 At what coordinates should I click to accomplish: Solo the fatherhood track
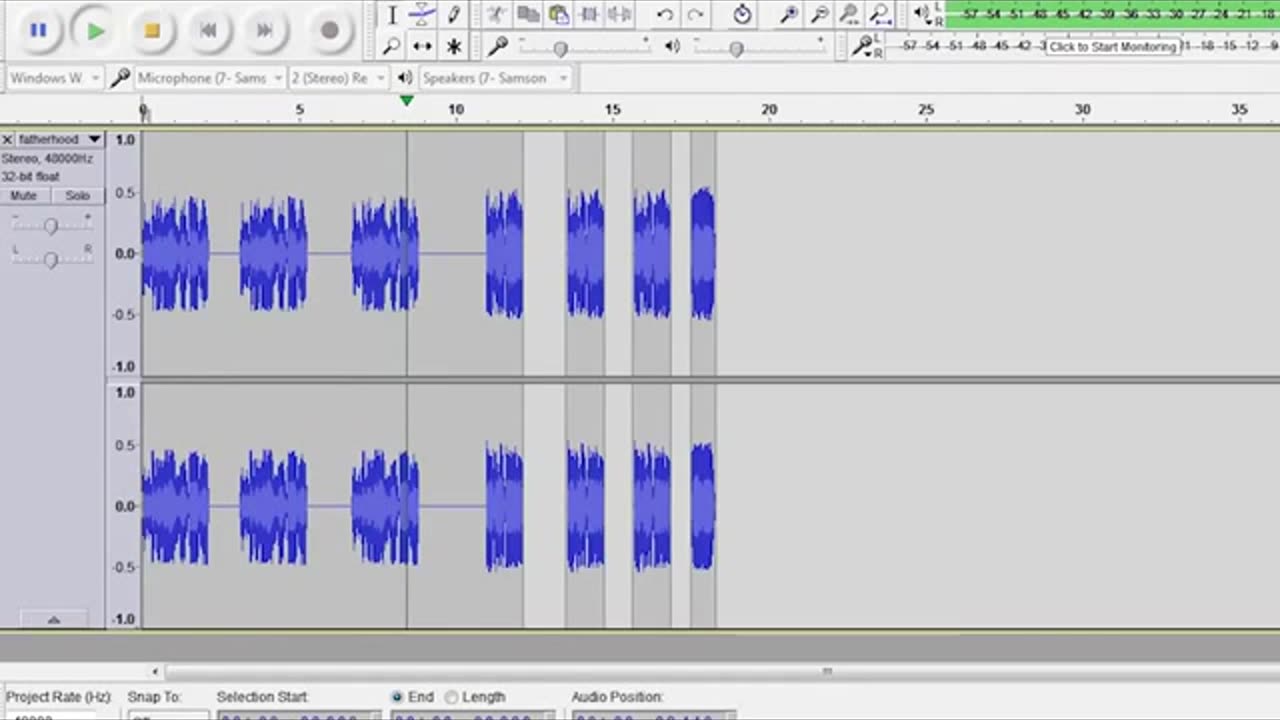pyautogui.click(x=77, y=196)
